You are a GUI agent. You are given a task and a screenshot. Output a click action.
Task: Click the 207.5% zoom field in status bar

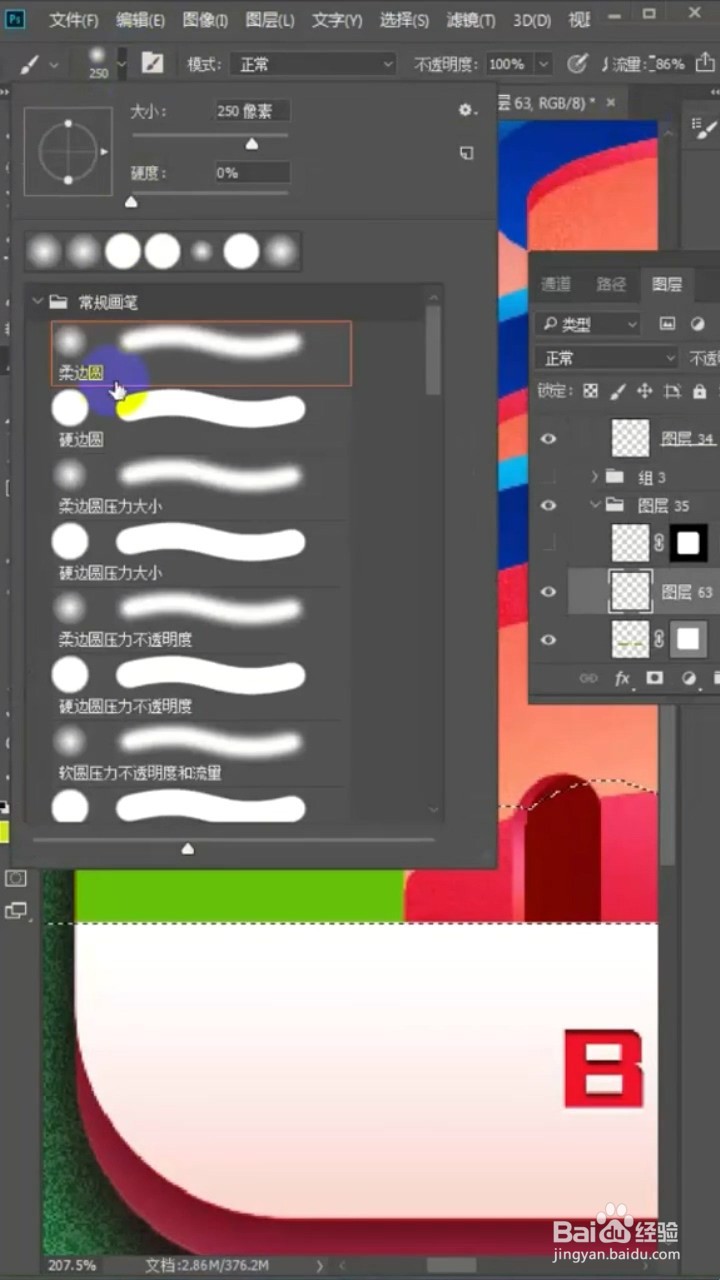(x=72, y=1265)
